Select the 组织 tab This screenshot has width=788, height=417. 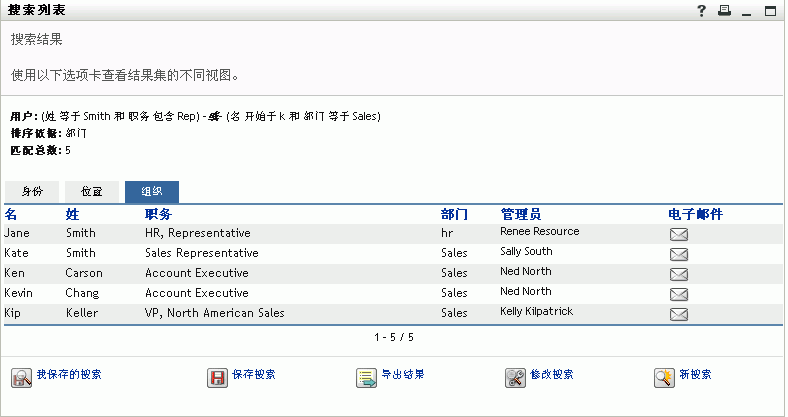pos(152,192)
